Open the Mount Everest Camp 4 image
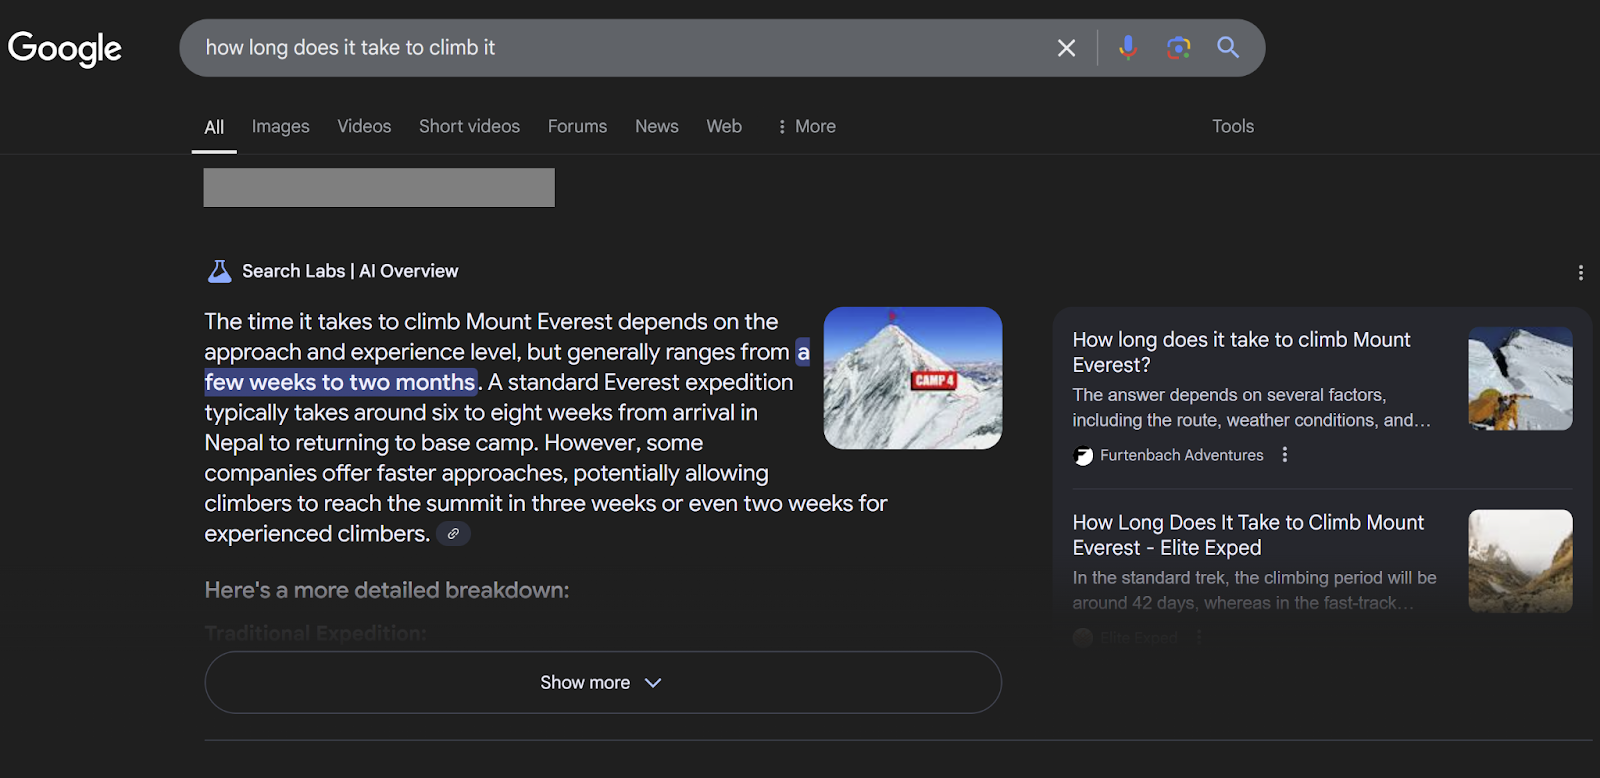The image size is (1600, 778). (x=913, y=378)
